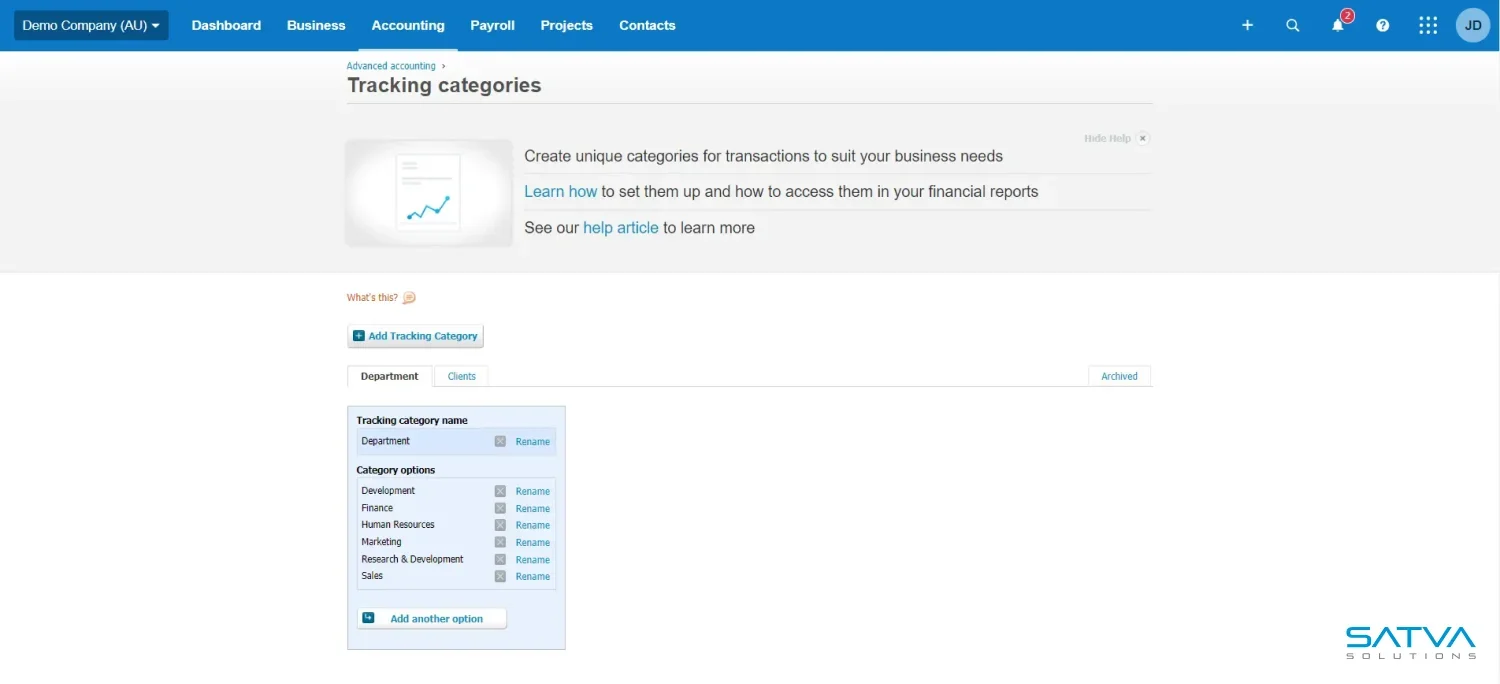
Task: Click the help question mark icon
Action: click(1383, 25)
